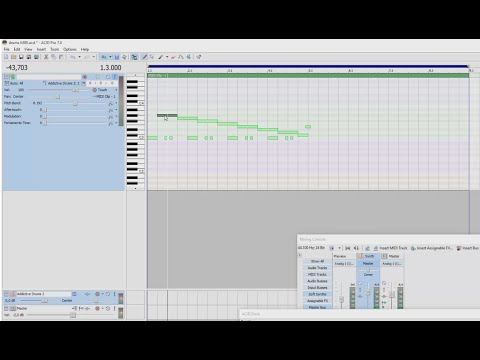Image resolution: width=480 pixels, height=360 pixels.
Task: Open the Pitch Bend envelope dropdown arrow
Action: pyautogui.click(x=116, y=103)
